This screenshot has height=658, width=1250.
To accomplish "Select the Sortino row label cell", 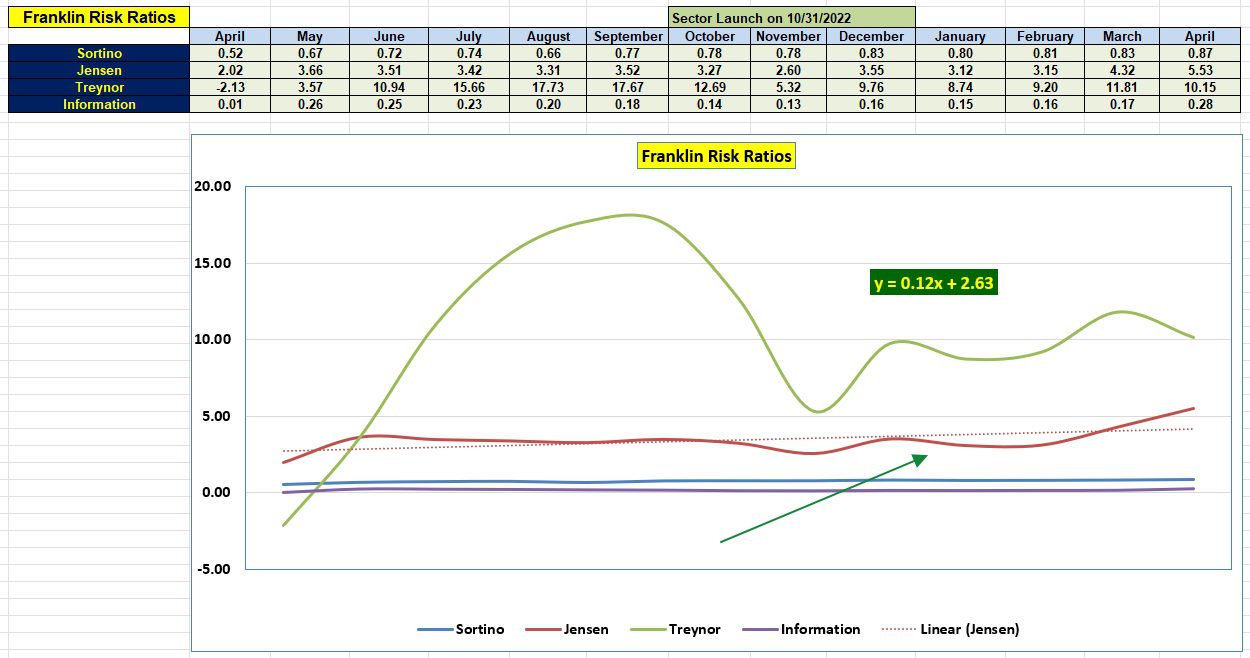I will (100, 54).
